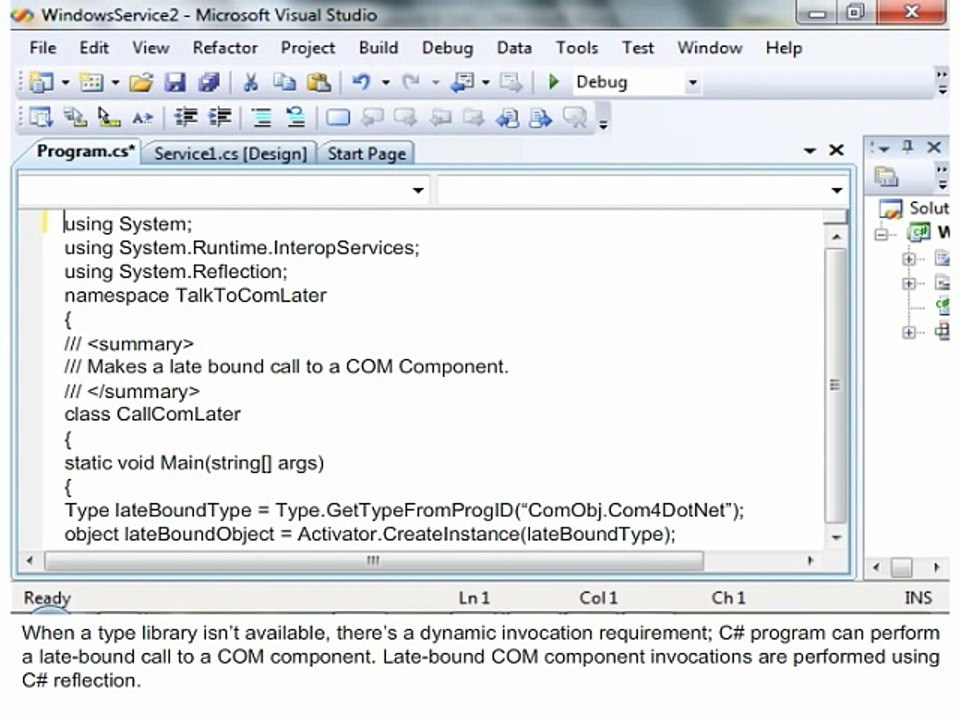Screen dimensions: 960x720
Task: Move to next bookmark in folder
Action: click(x=473, y=117)
